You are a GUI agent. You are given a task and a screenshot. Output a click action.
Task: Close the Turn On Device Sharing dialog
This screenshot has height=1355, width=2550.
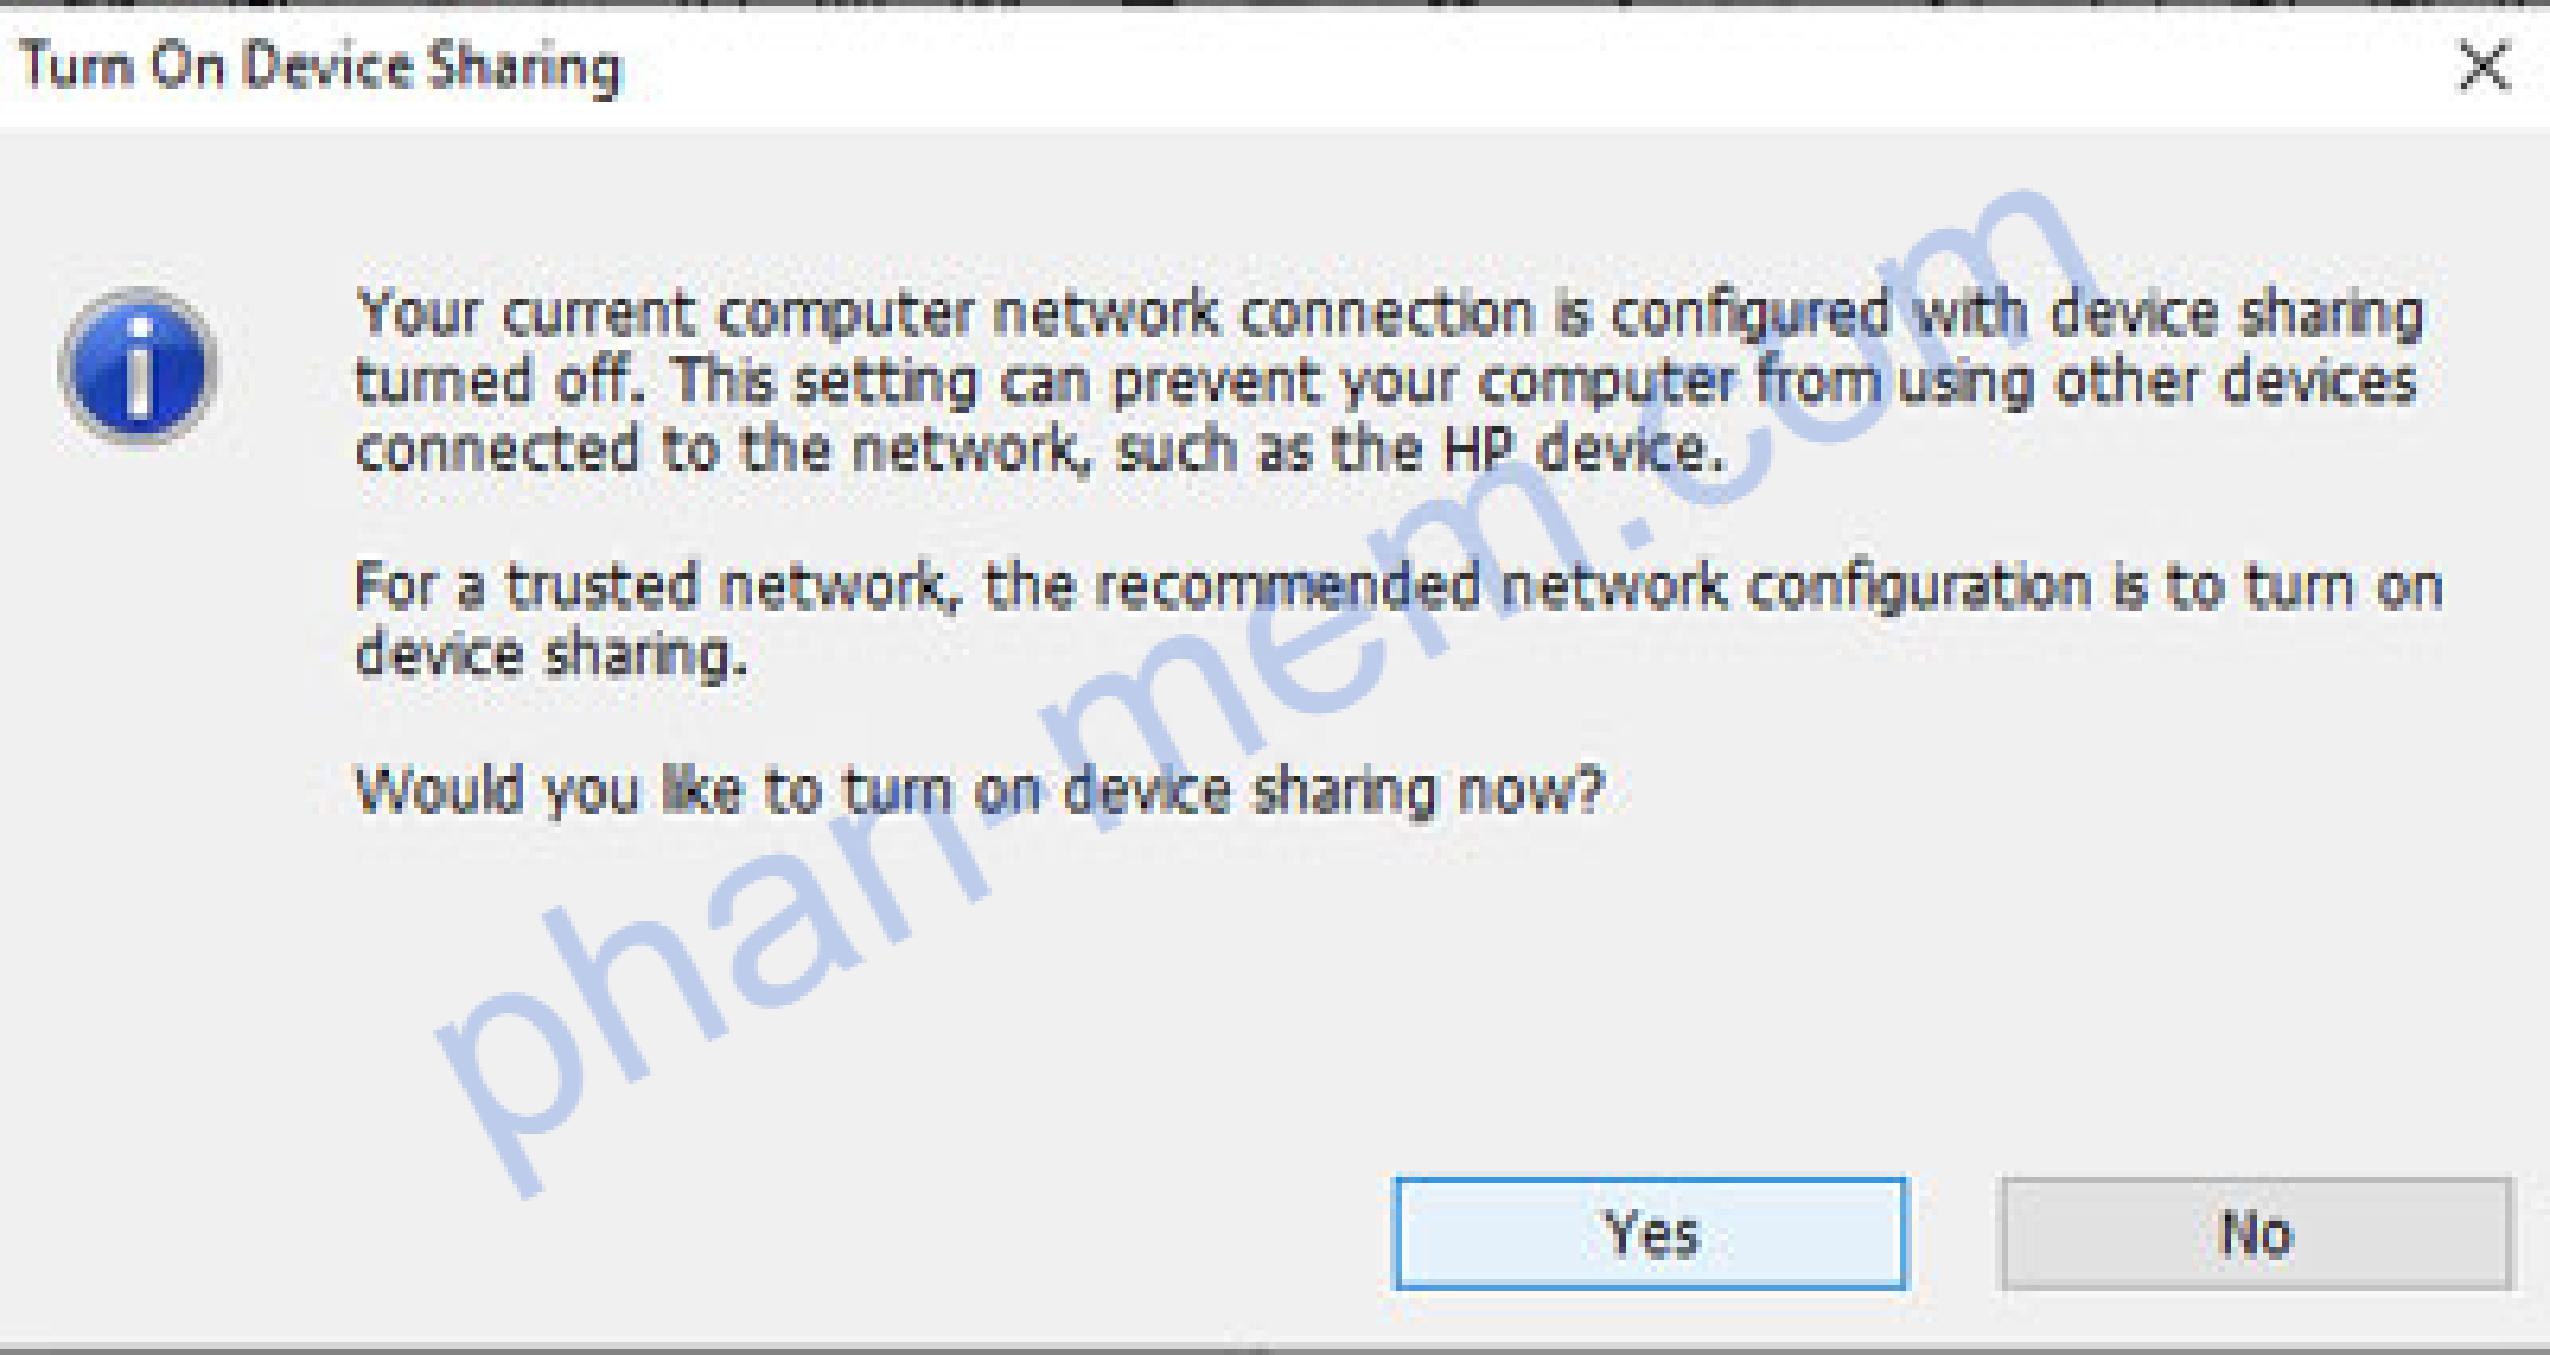point(2483,67)
